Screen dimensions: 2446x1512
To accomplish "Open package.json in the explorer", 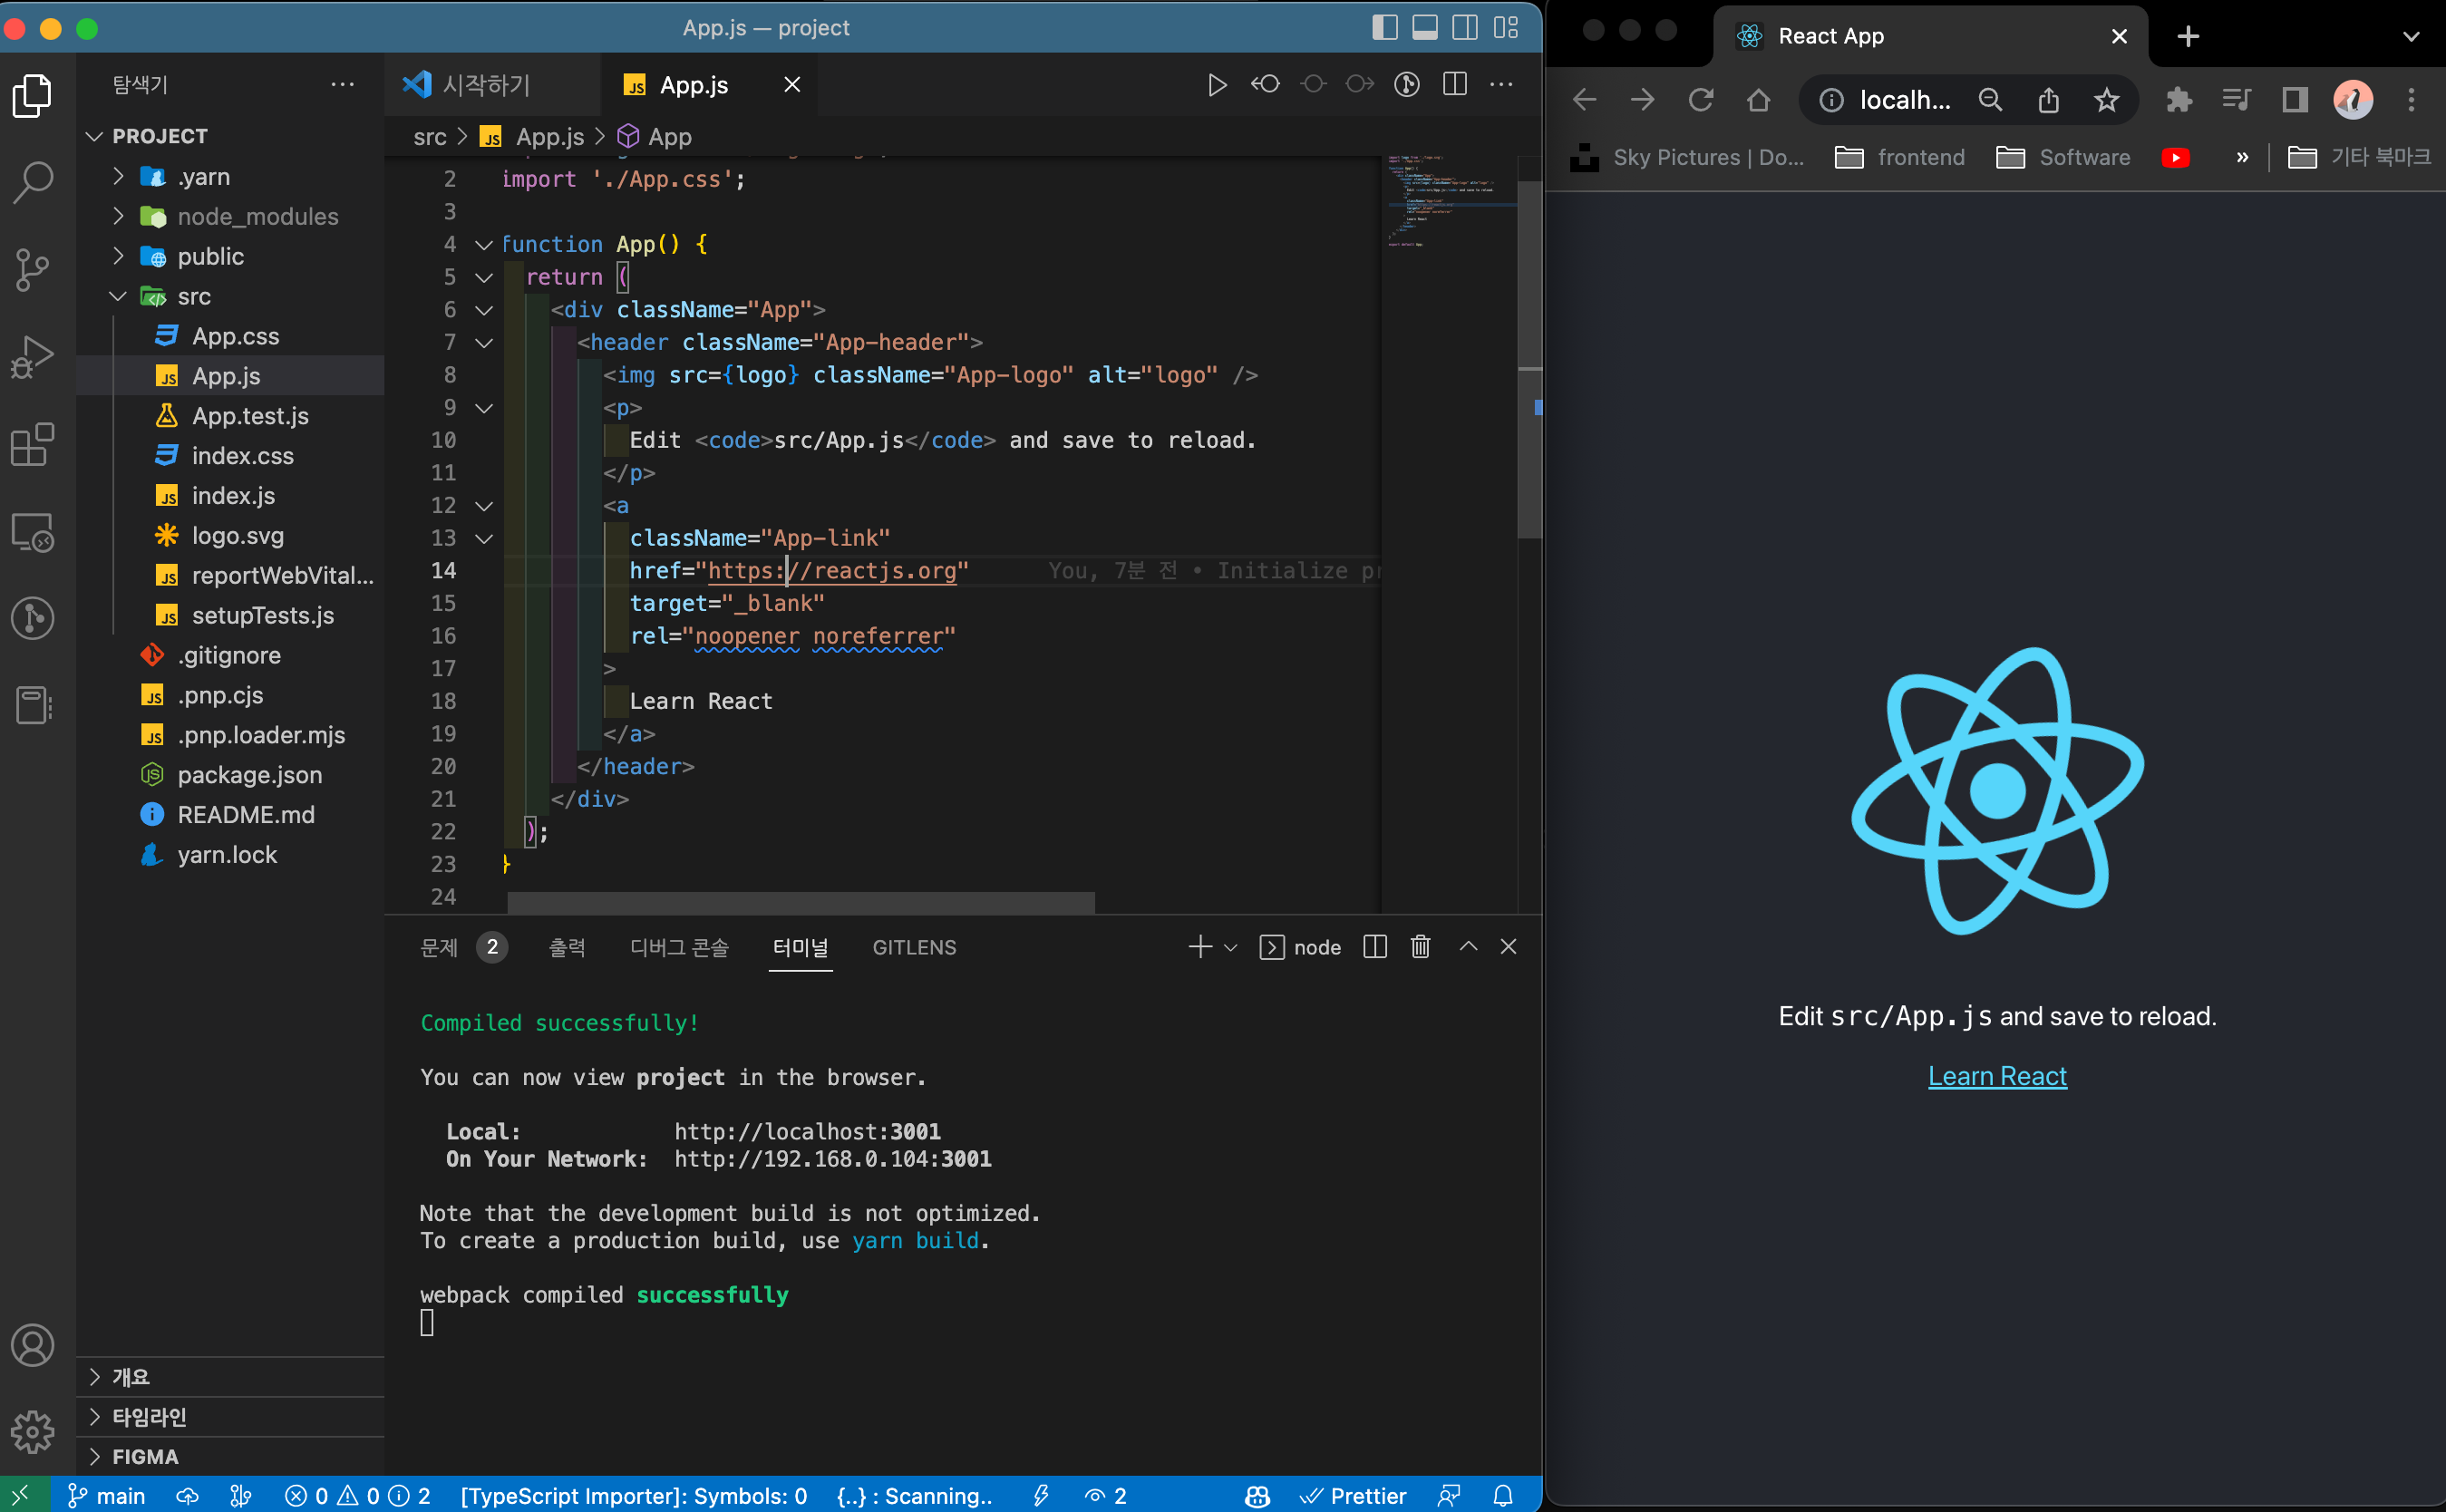I will tap(231, 775).
